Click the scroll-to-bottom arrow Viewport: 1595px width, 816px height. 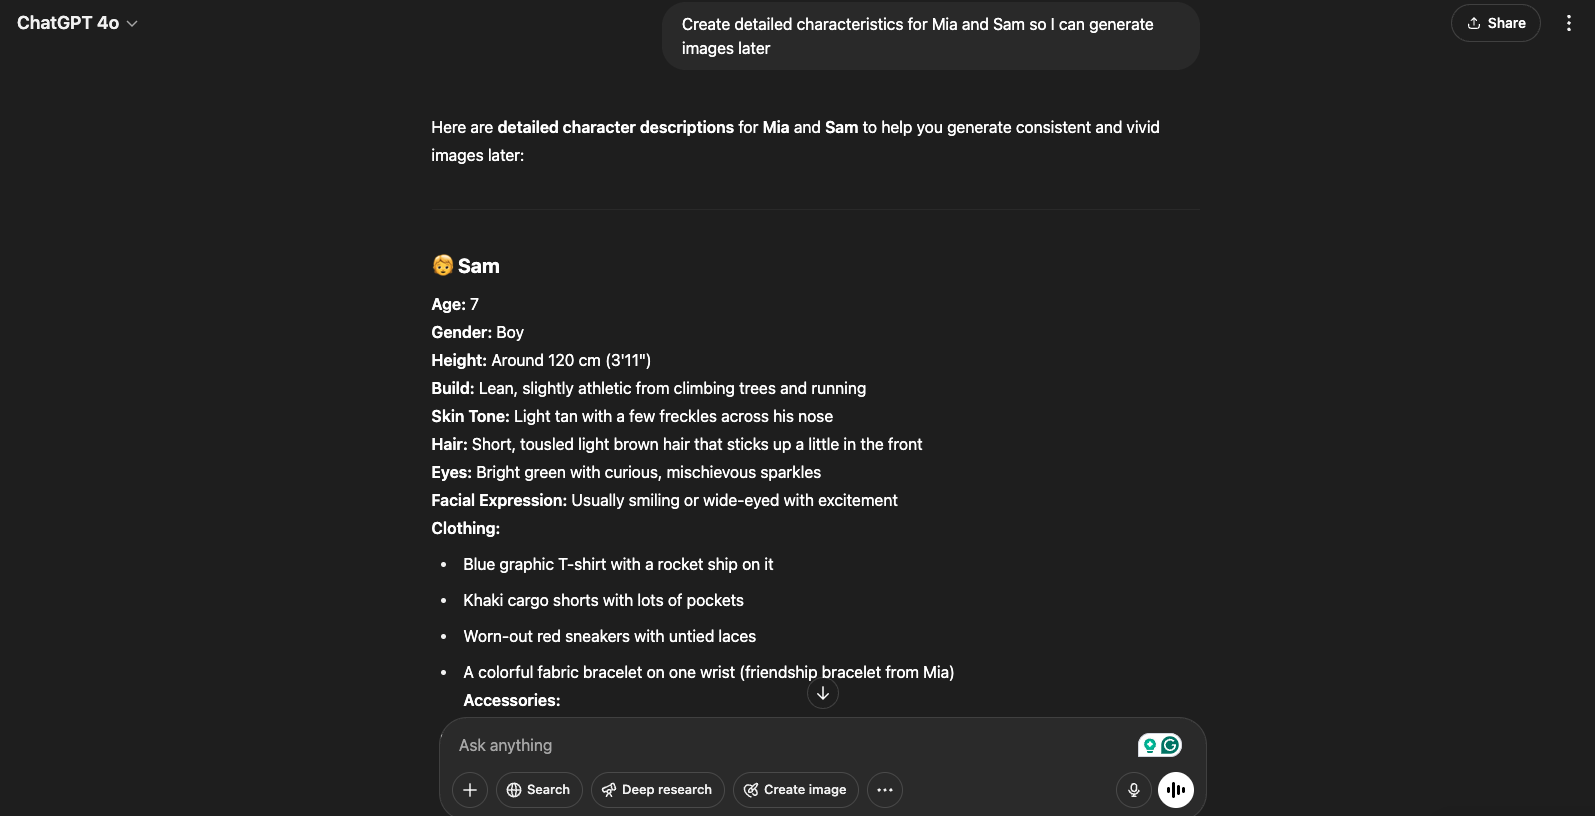pyautogui.click(x=822, y=692)
